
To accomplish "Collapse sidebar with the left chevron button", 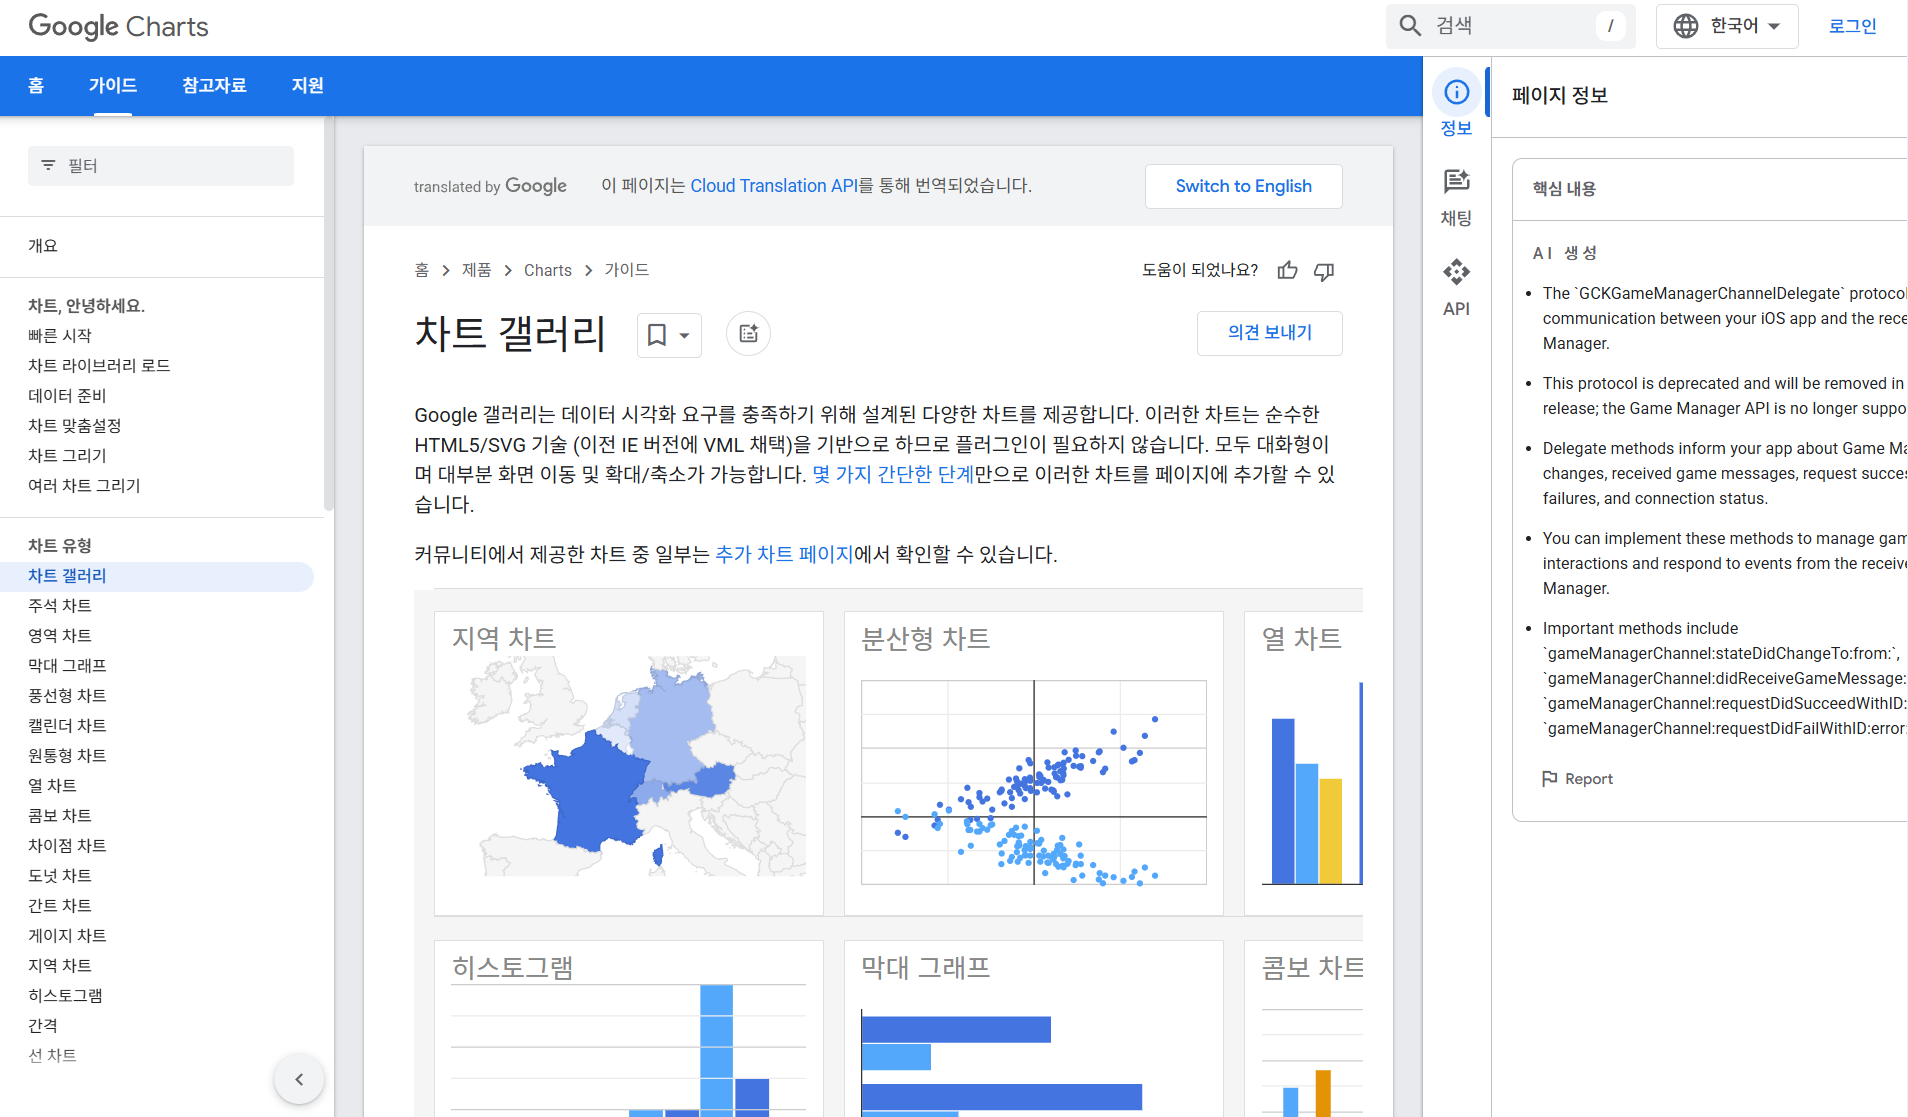I will 299,1079.
